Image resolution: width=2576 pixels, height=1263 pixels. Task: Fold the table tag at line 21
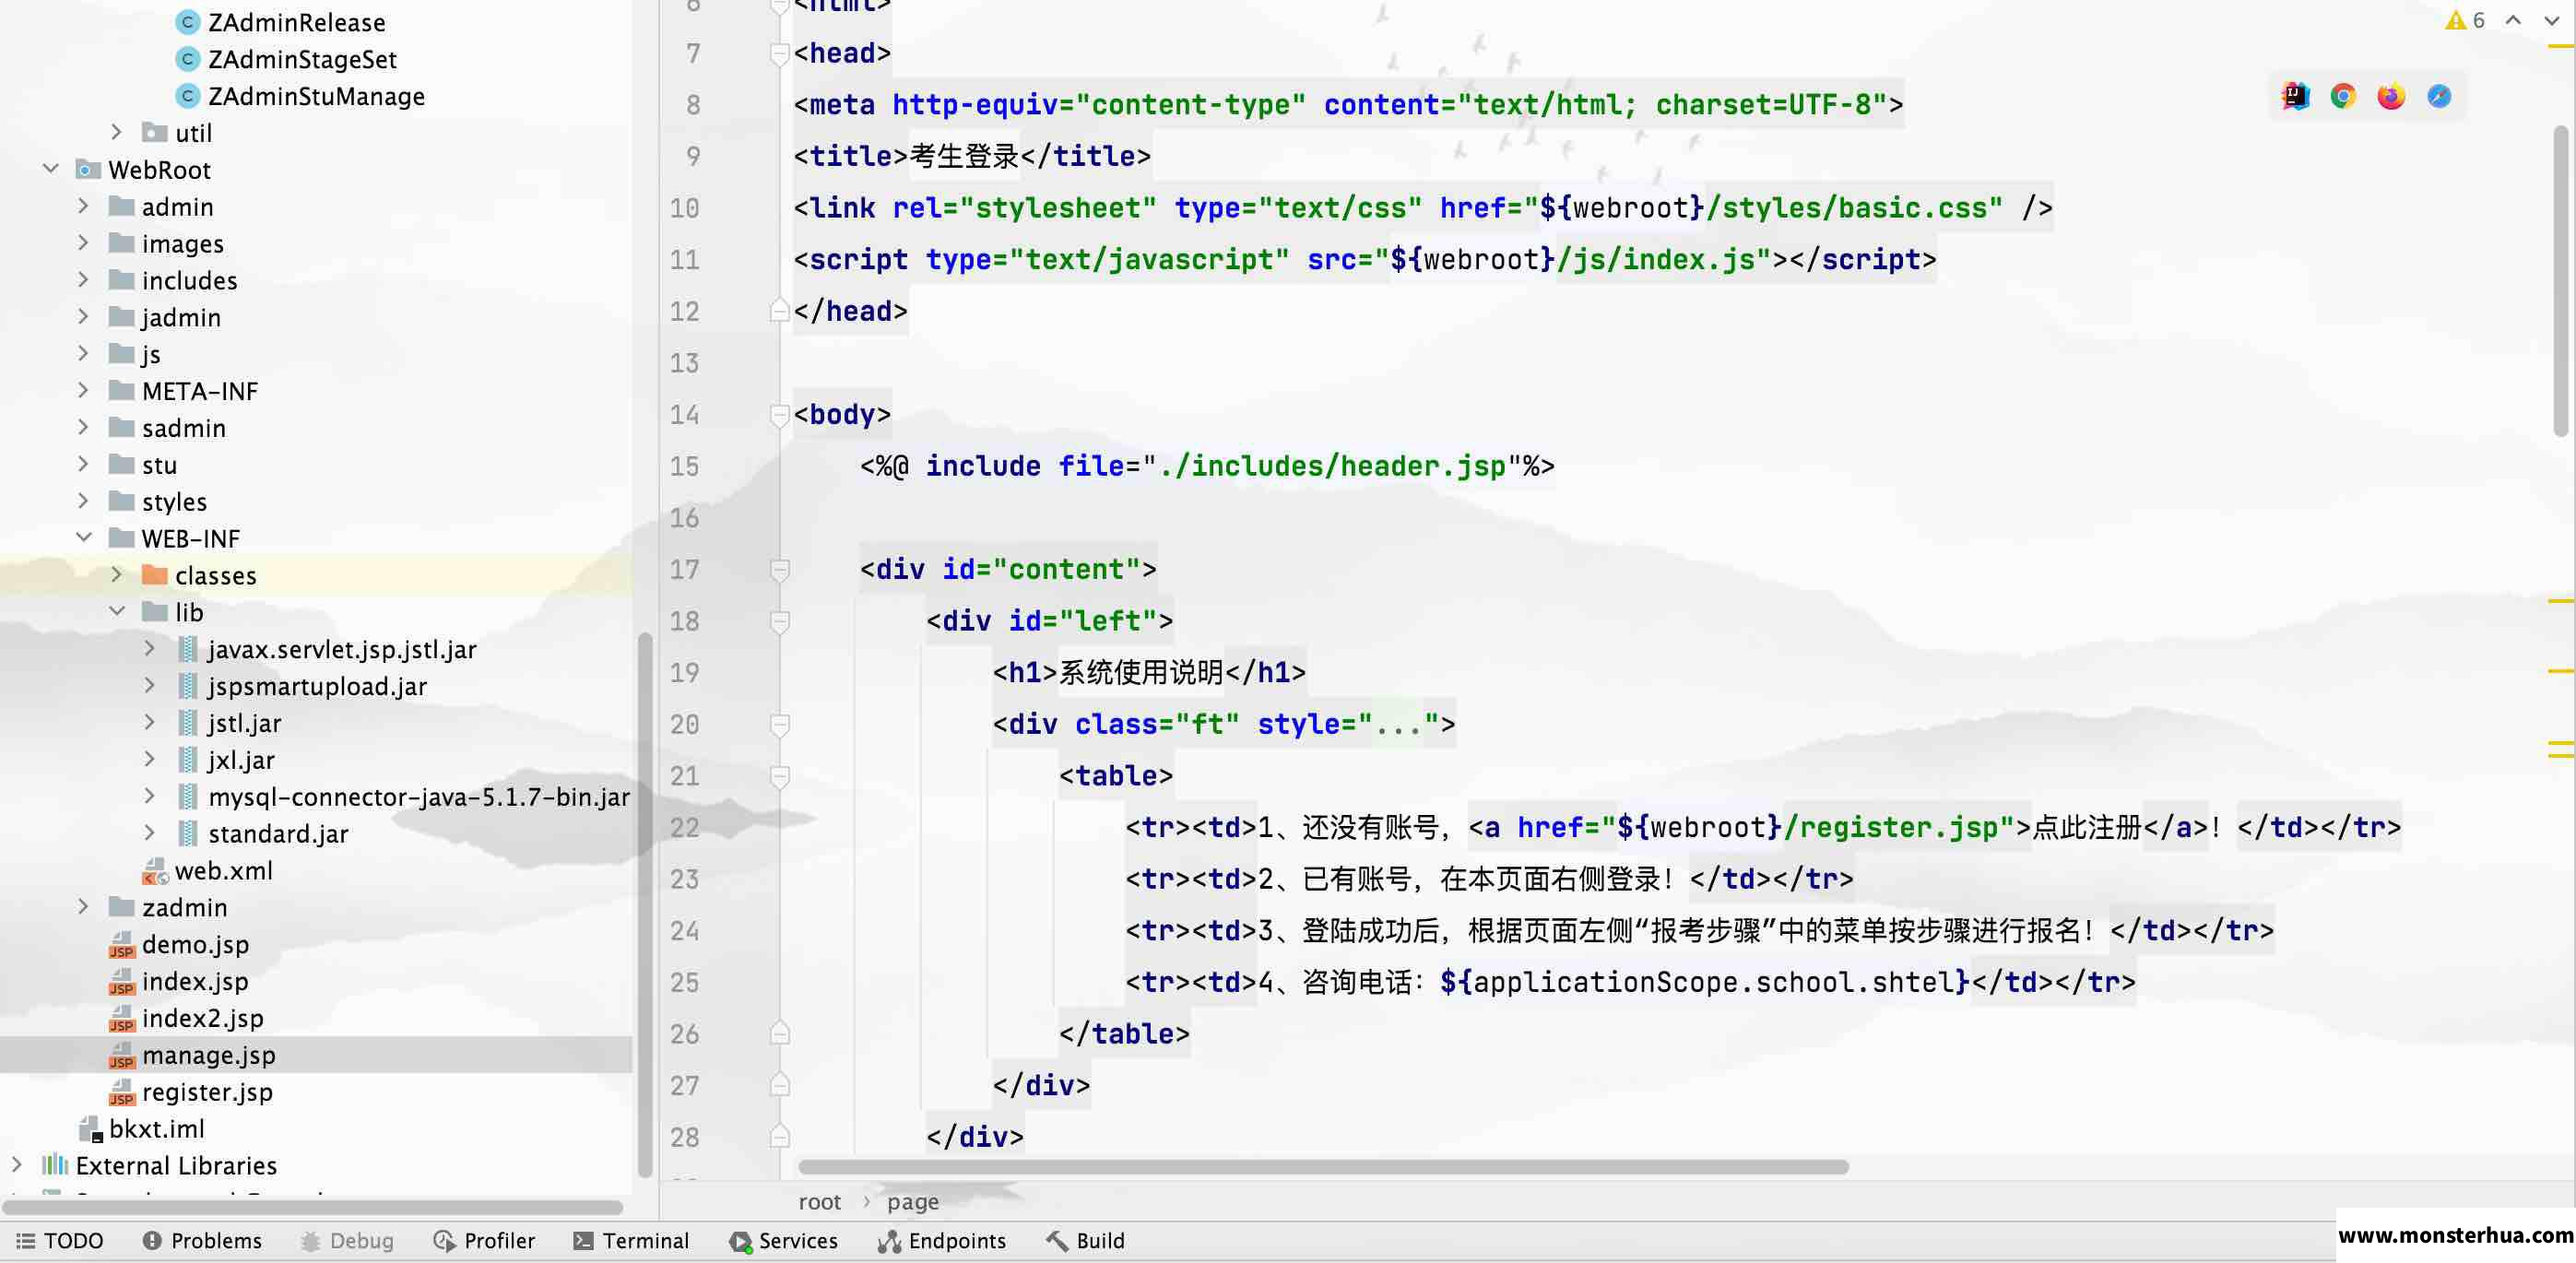tap(780, 776)
